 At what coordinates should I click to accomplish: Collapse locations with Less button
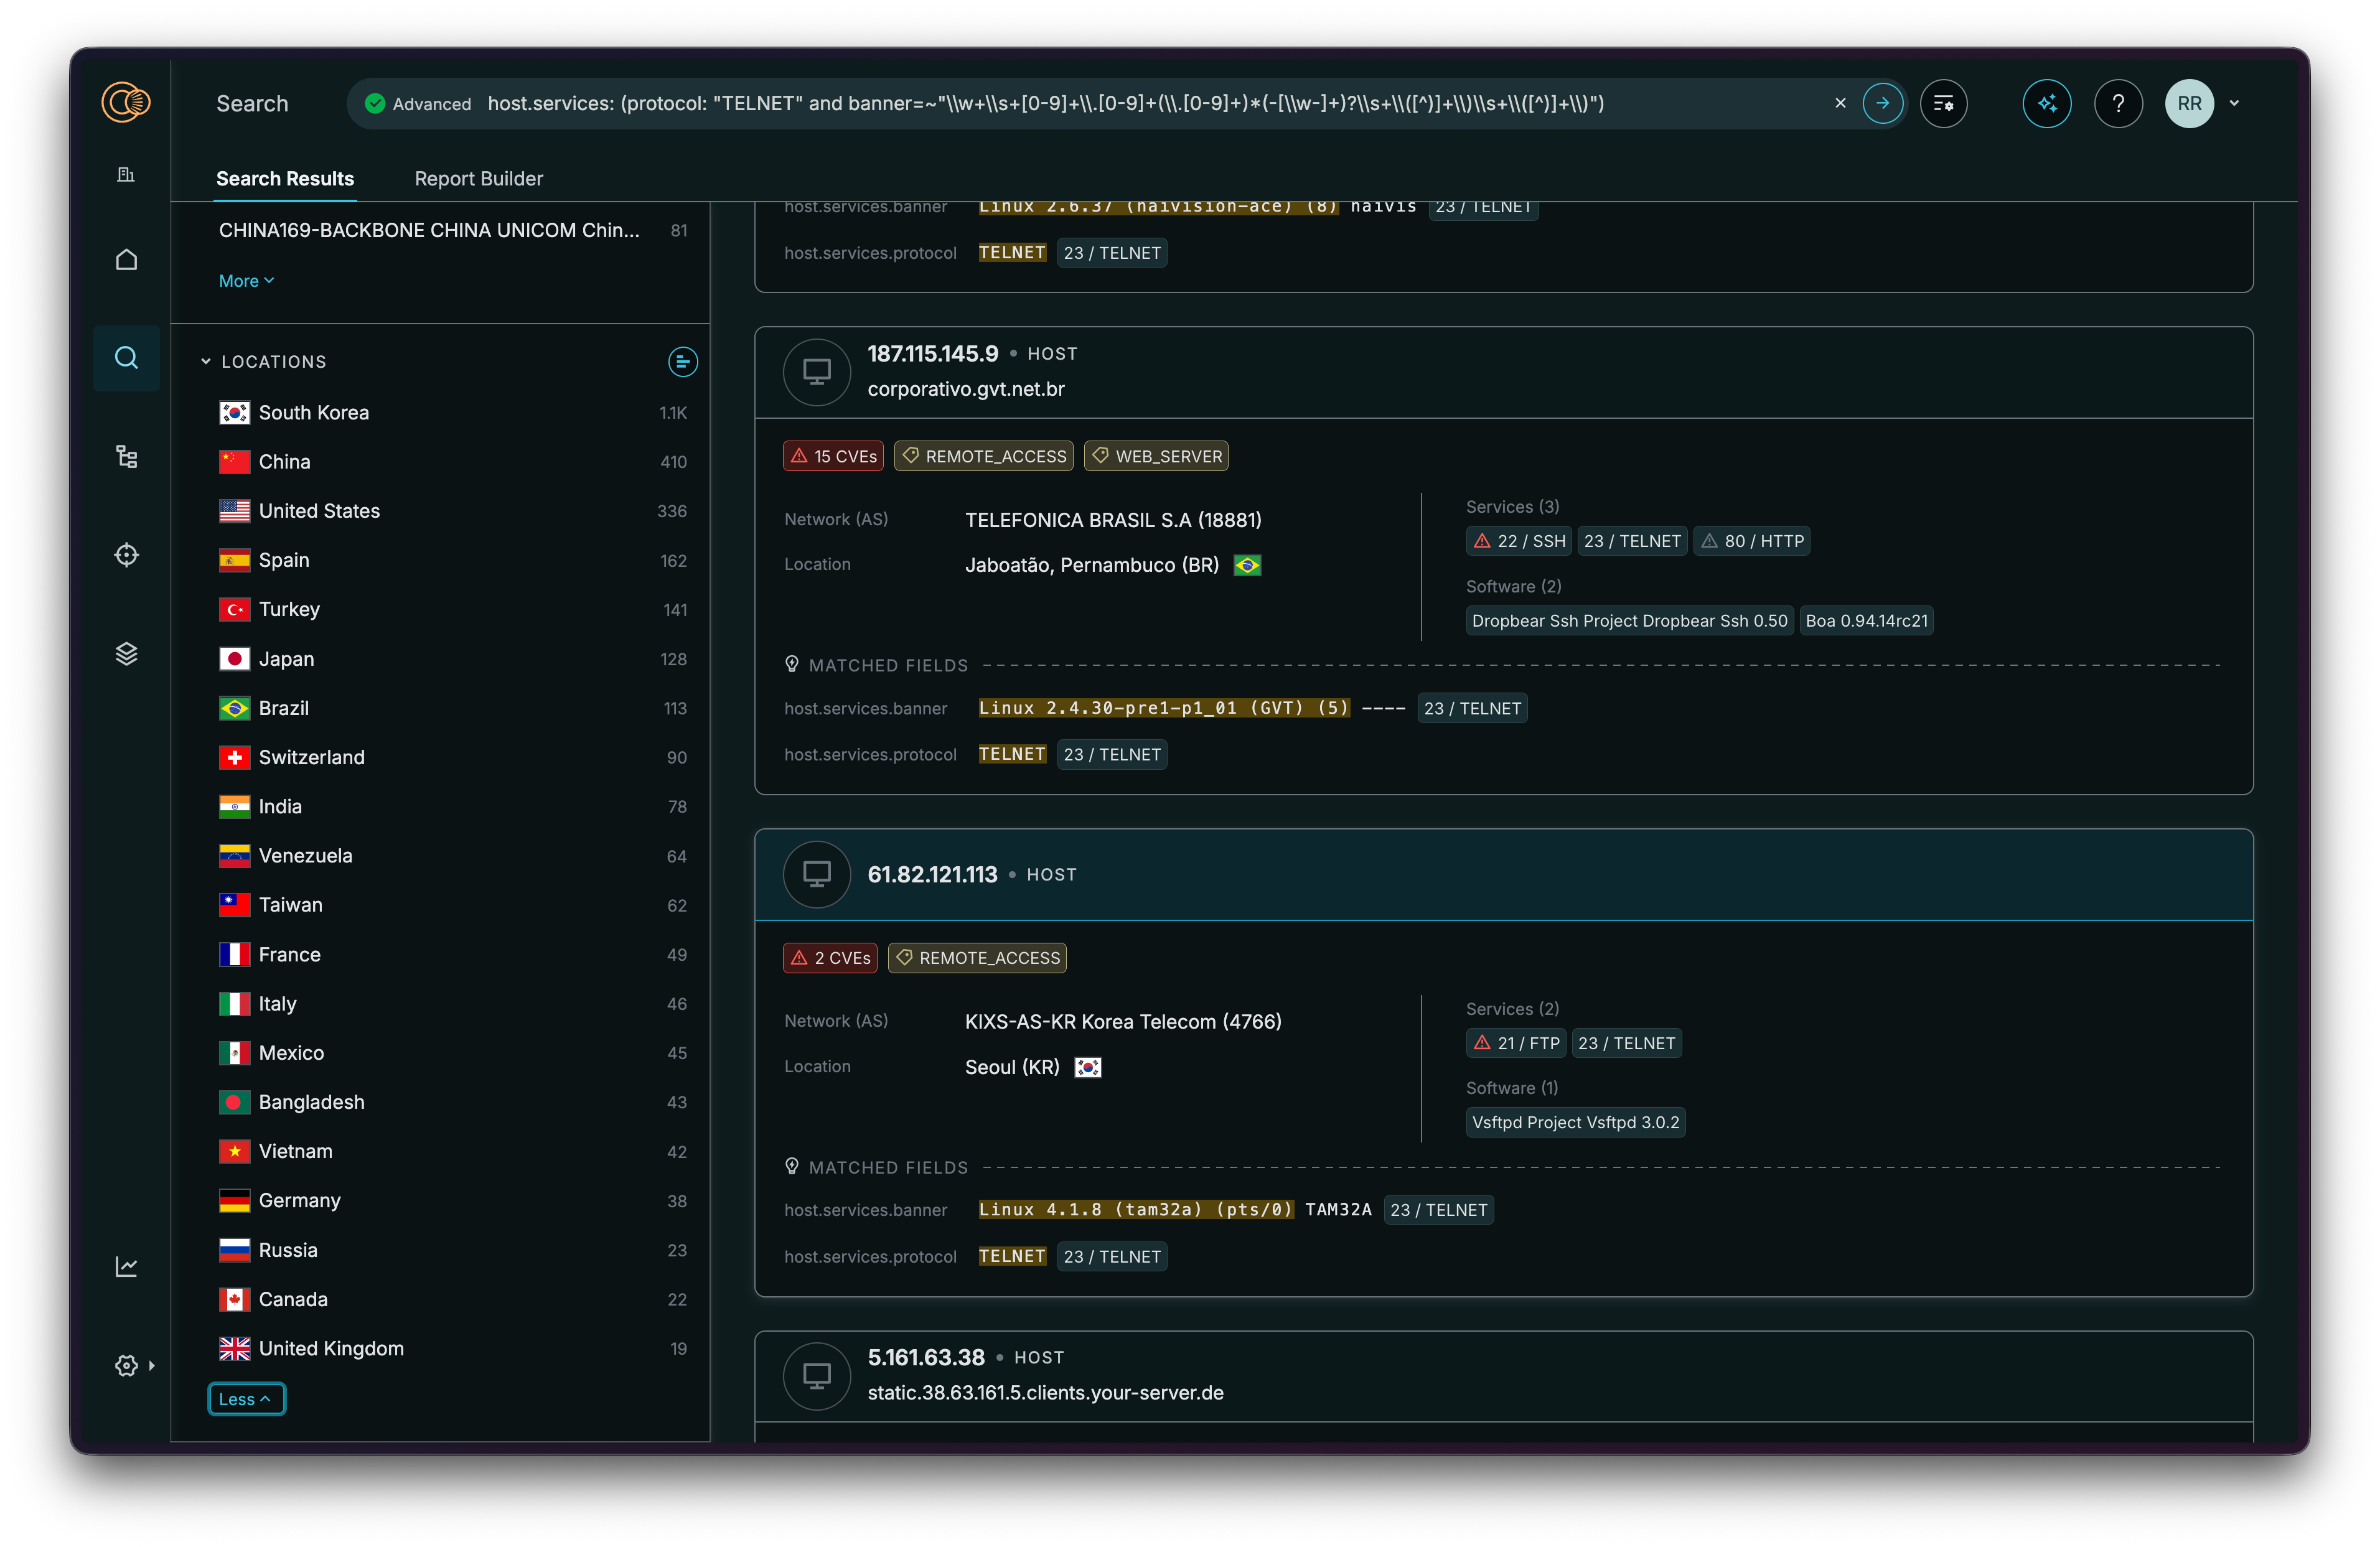click(x=246, y=1399)
